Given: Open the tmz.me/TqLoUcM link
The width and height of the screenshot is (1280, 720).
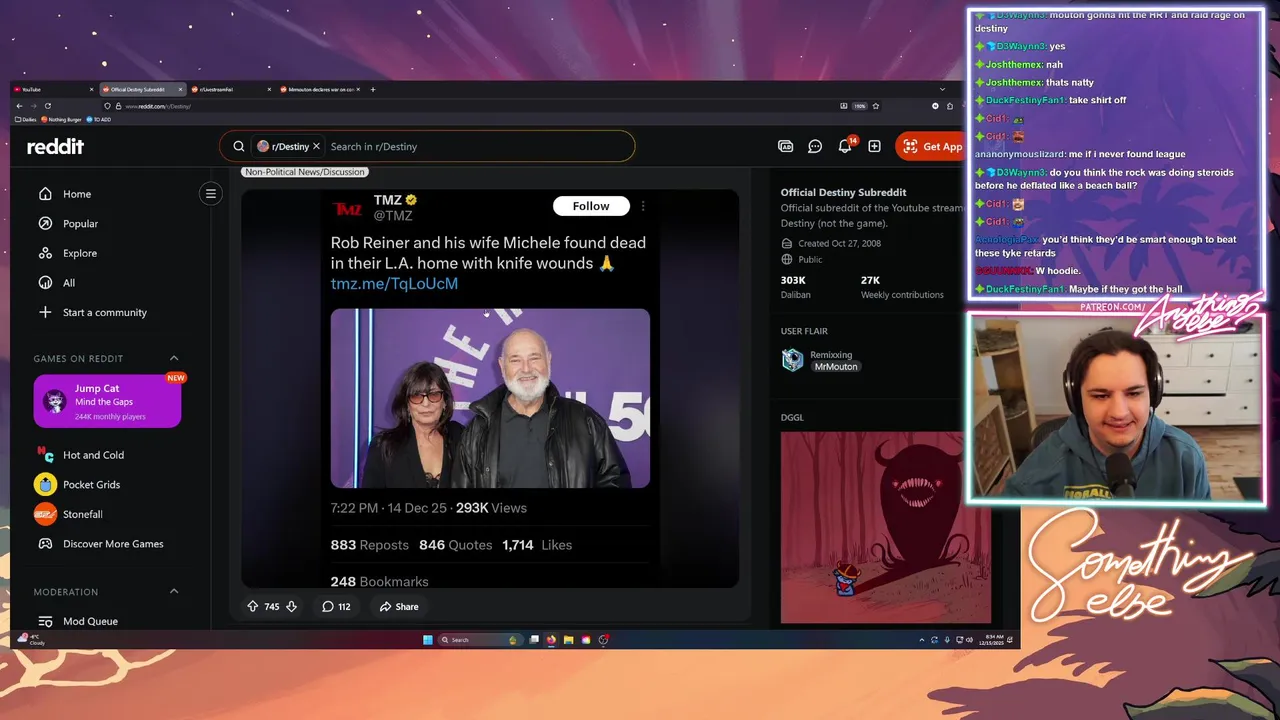Looking at the screenshot, I should click(x=394, y=284).
